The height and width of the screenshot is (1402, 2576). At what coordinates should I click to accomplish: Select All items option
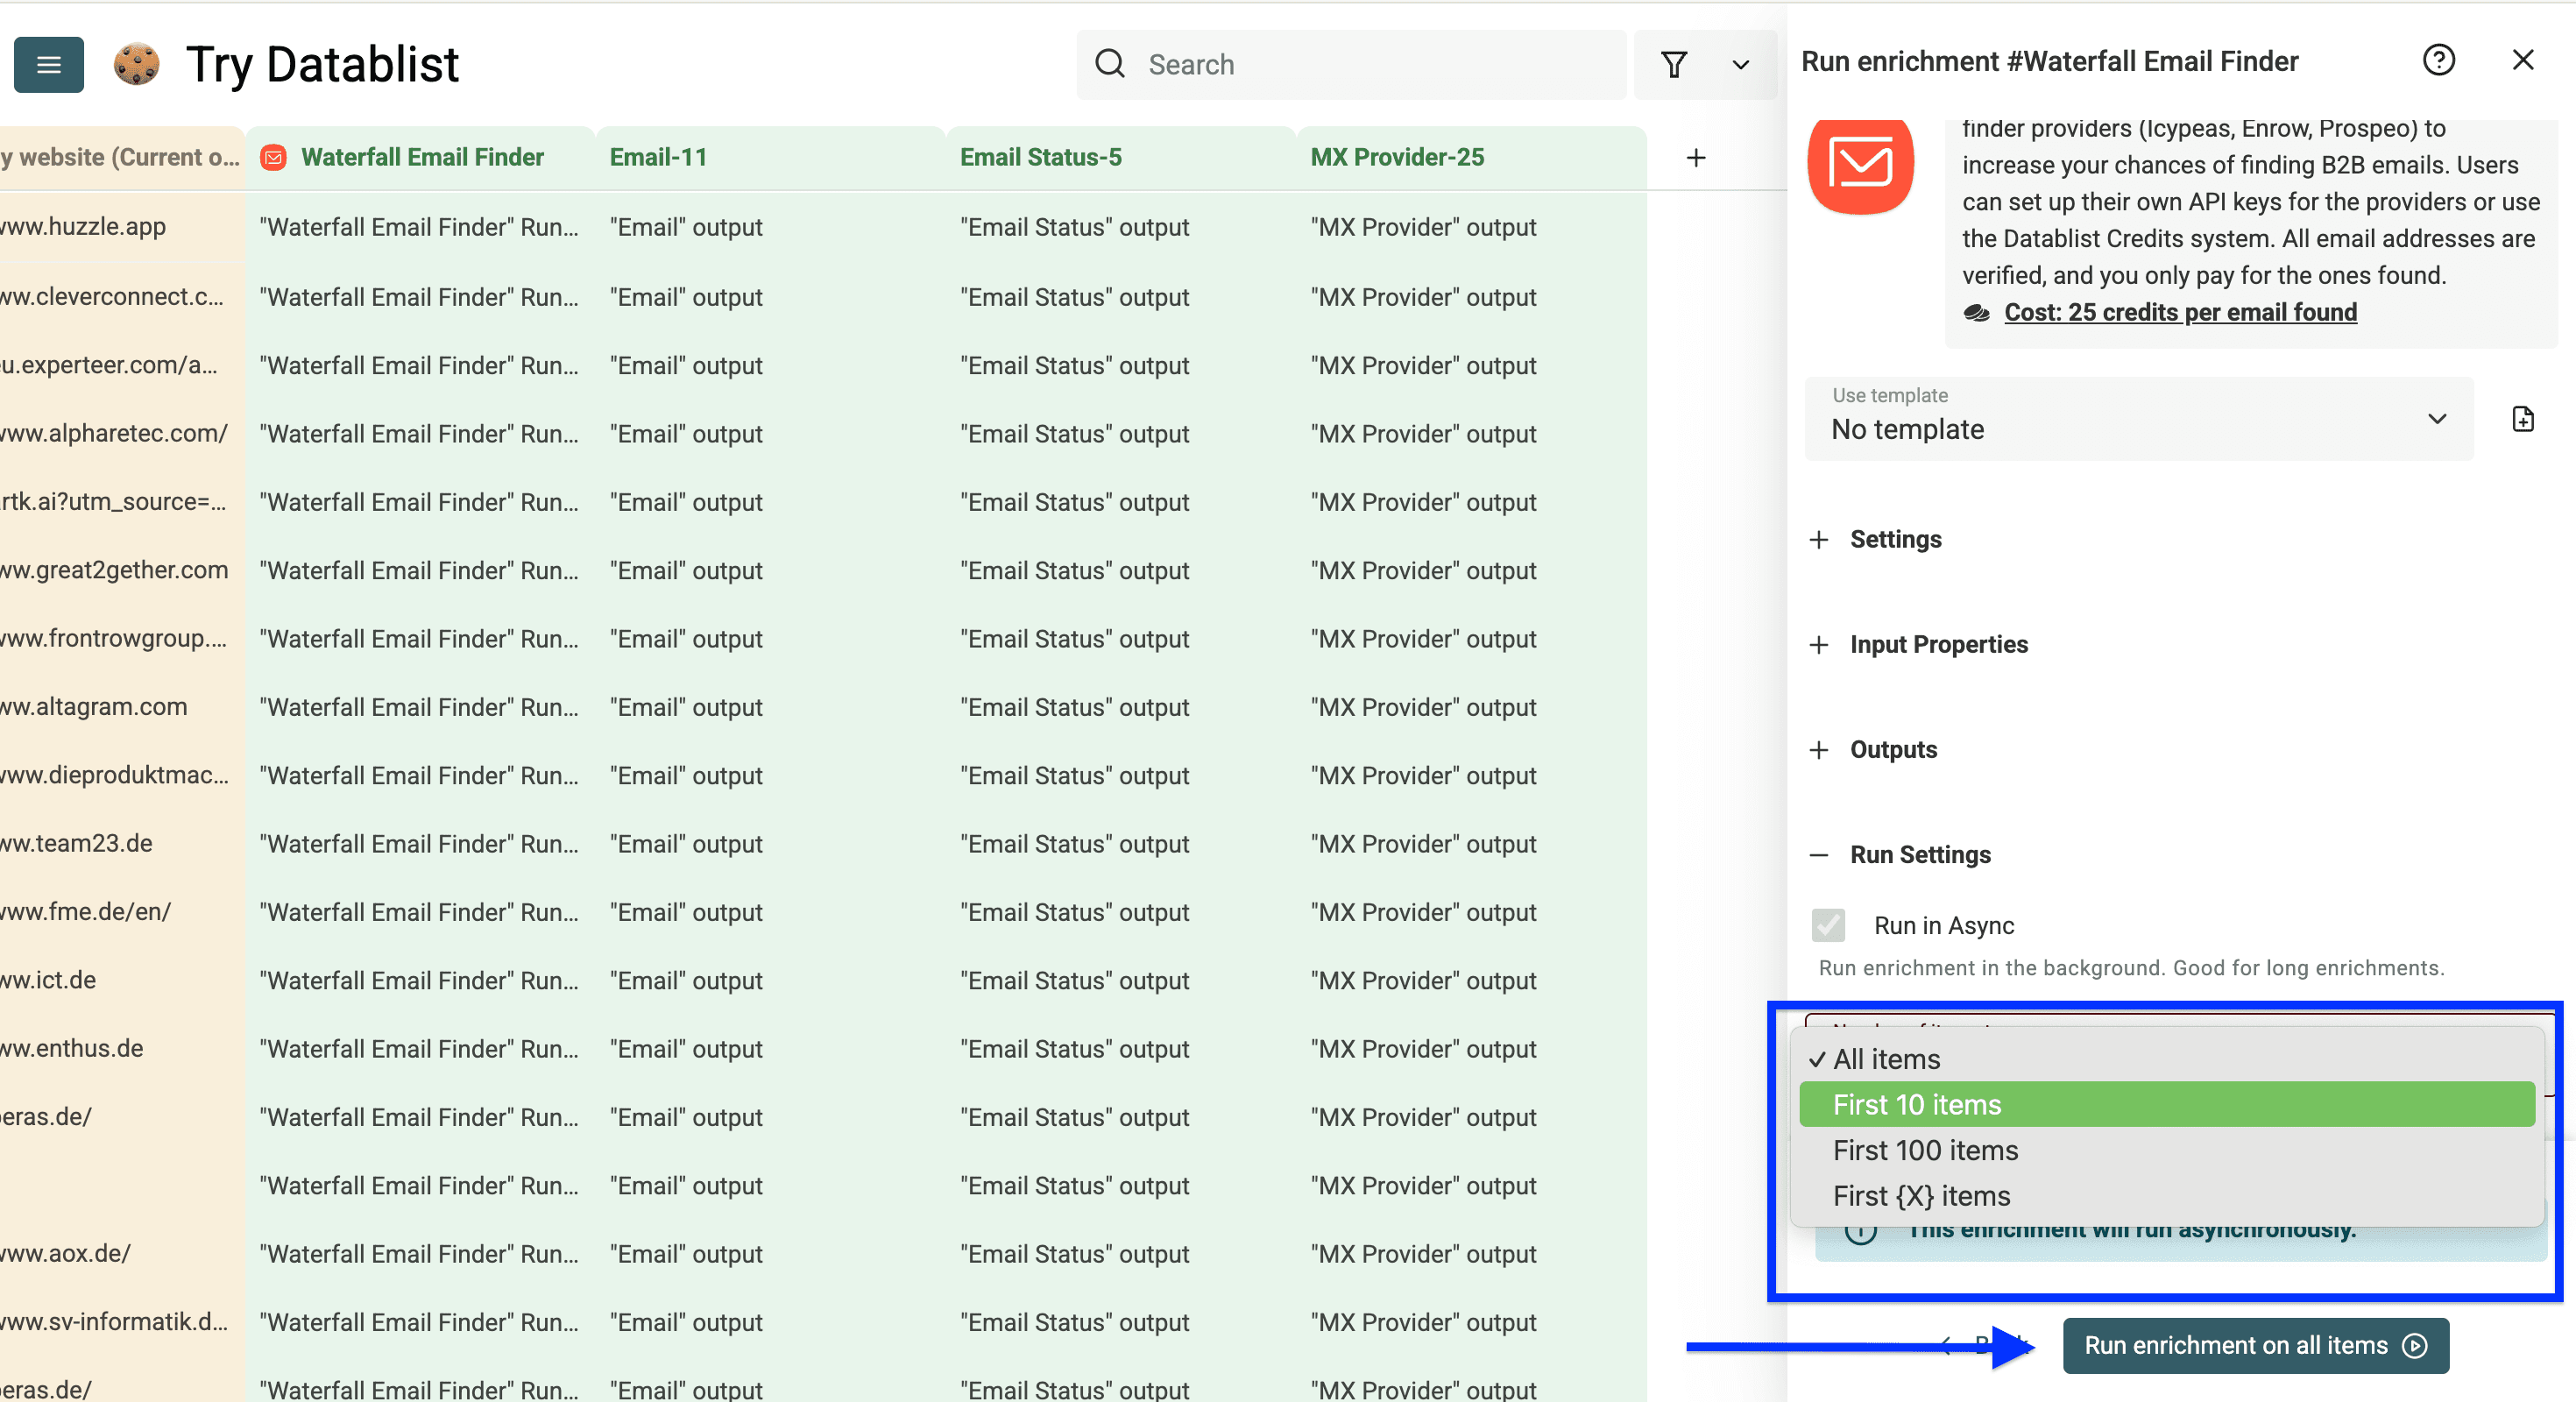point(2166,1059)
